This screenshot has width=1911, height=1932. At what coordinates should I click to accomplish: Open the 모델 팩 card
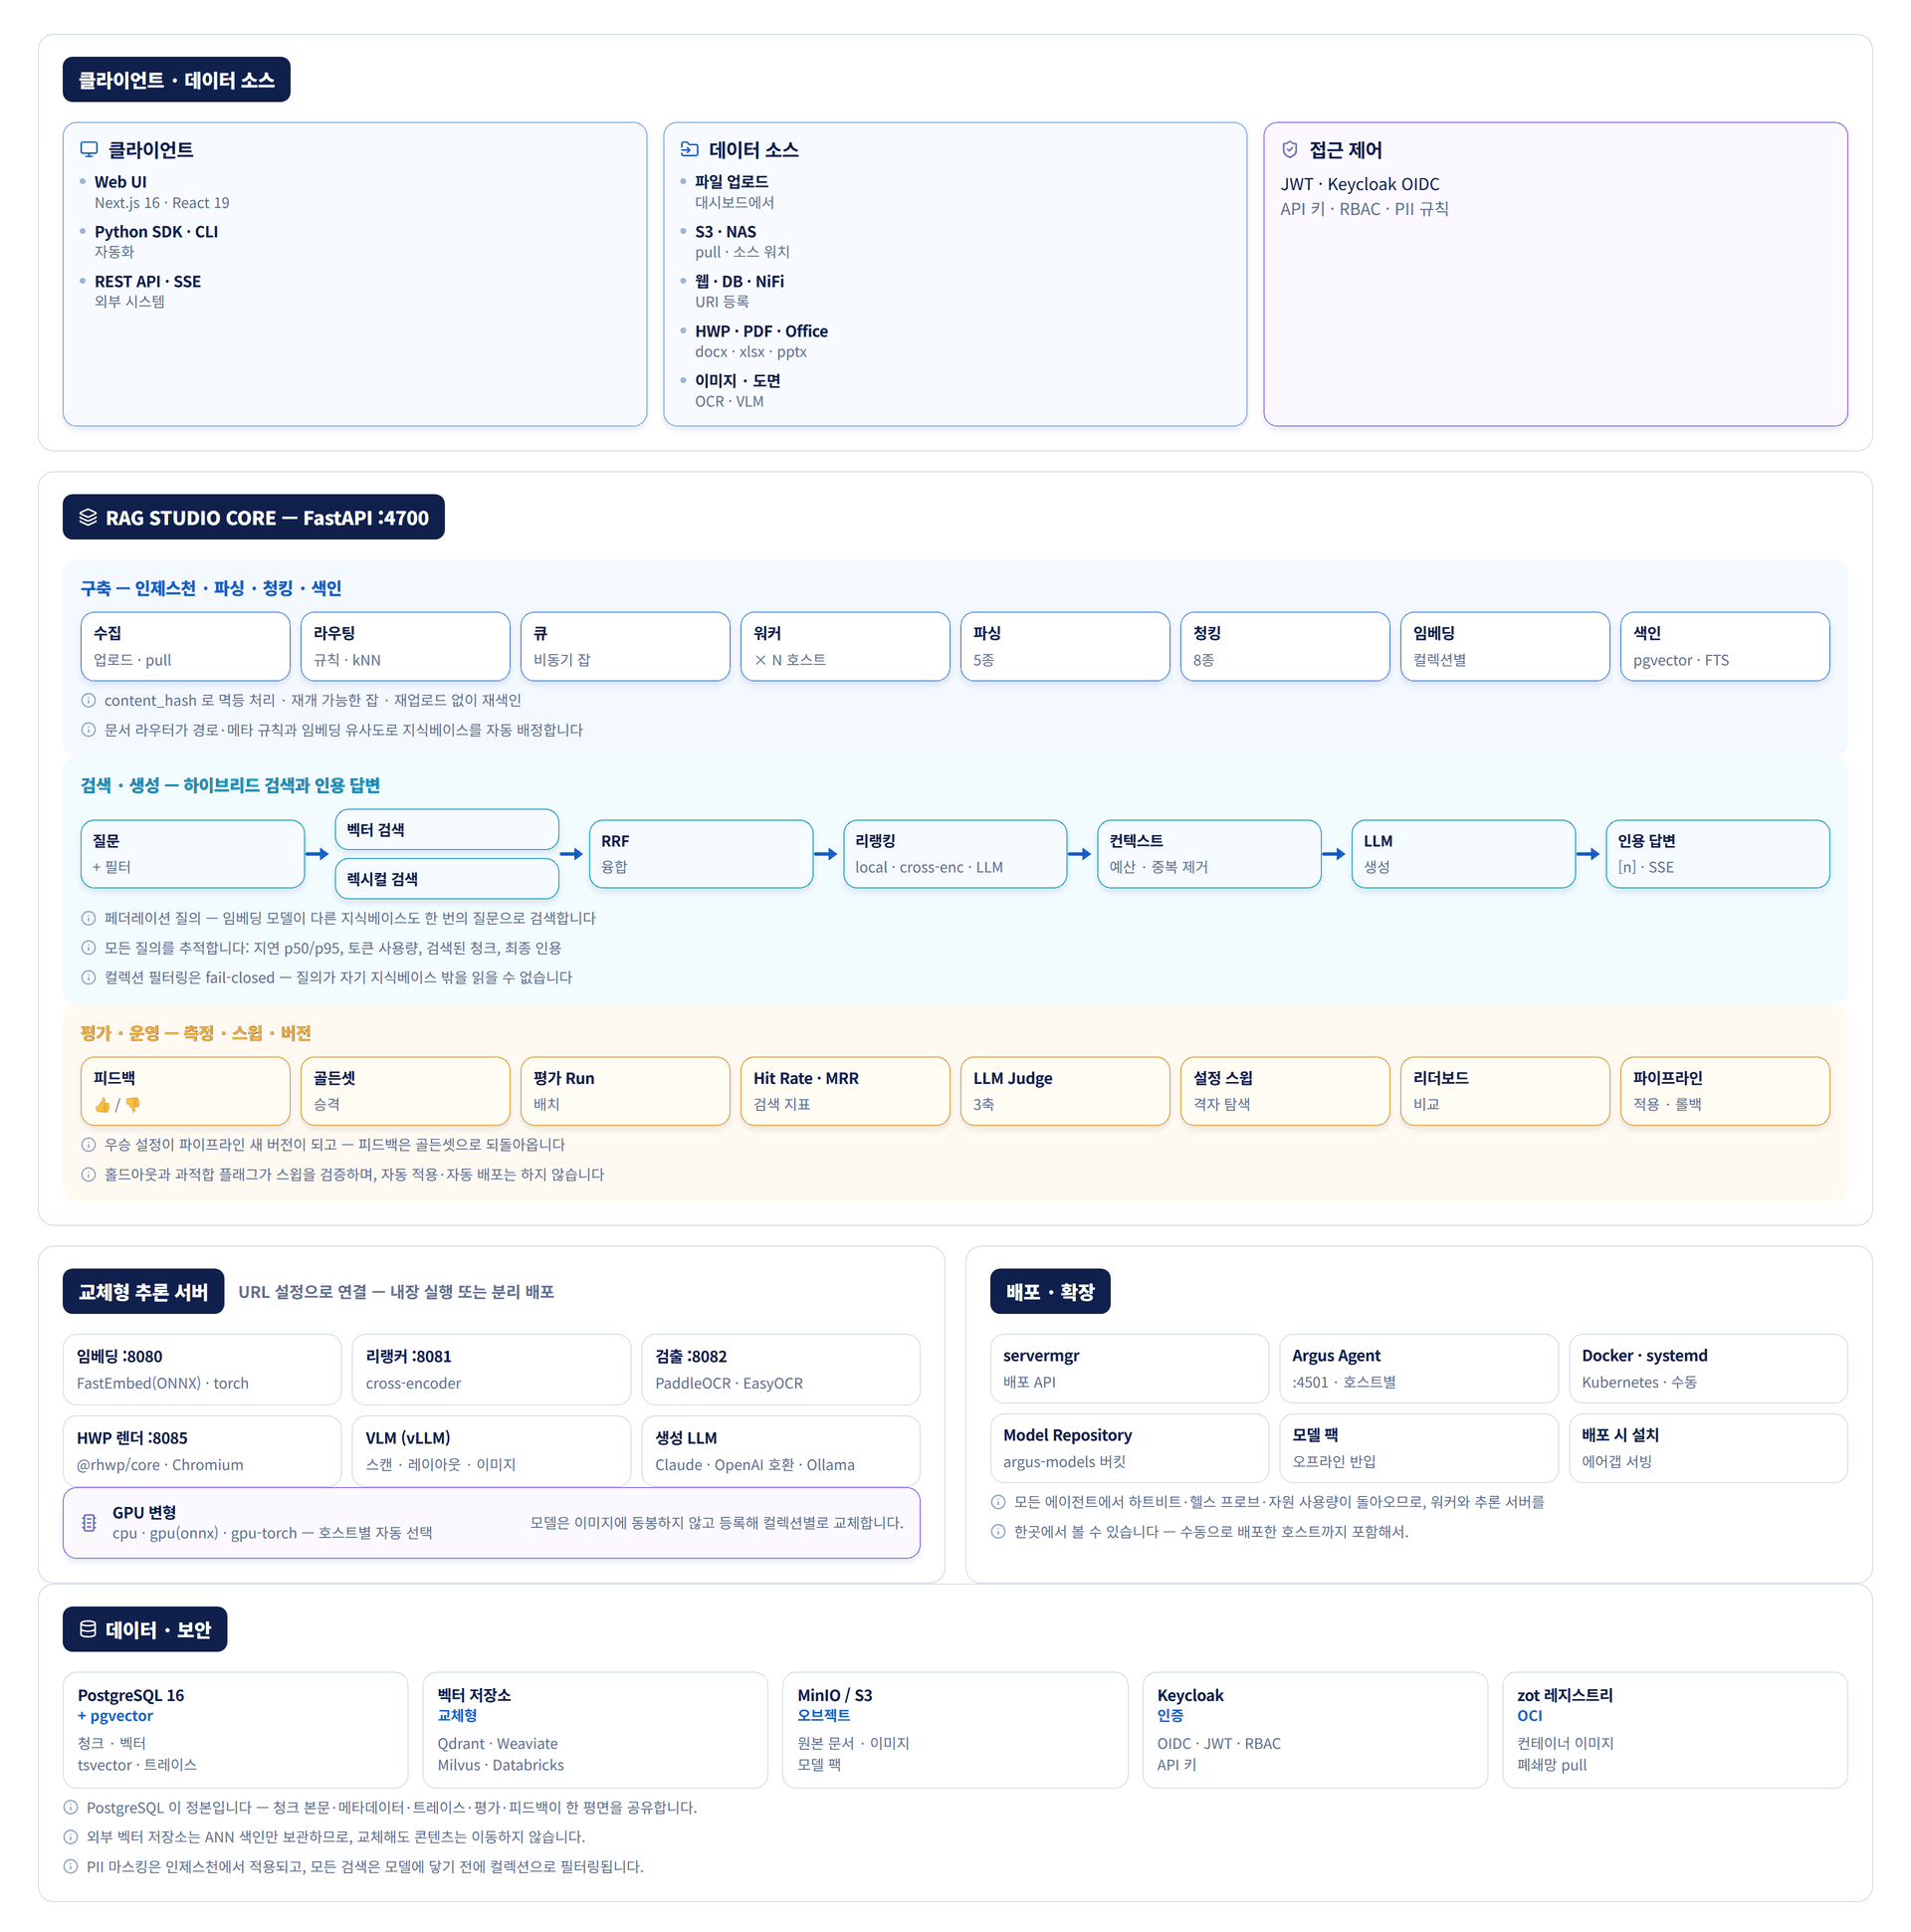(x=1419, y=1447)
